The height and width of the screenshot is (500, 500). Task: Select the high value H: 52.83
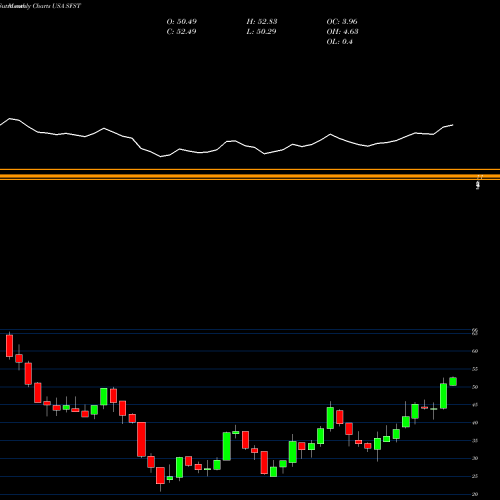[x=262, y=22]
